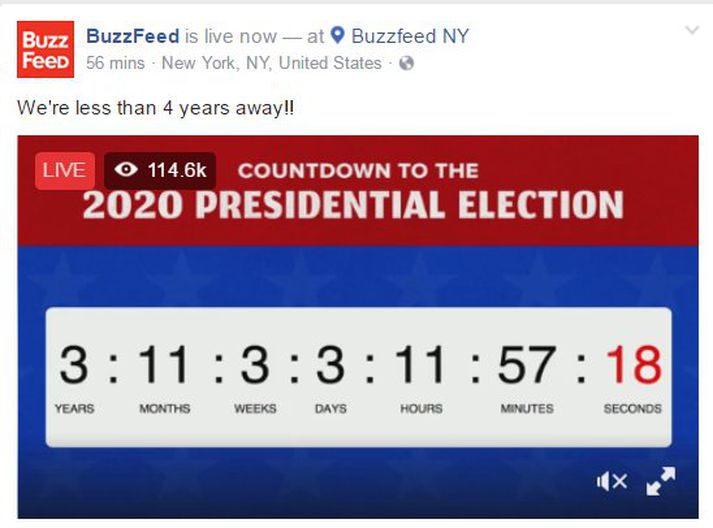713x528 pixels.
Task: Click the location pin icon beside Buzzfeed NY
Action: coord(337,35)
